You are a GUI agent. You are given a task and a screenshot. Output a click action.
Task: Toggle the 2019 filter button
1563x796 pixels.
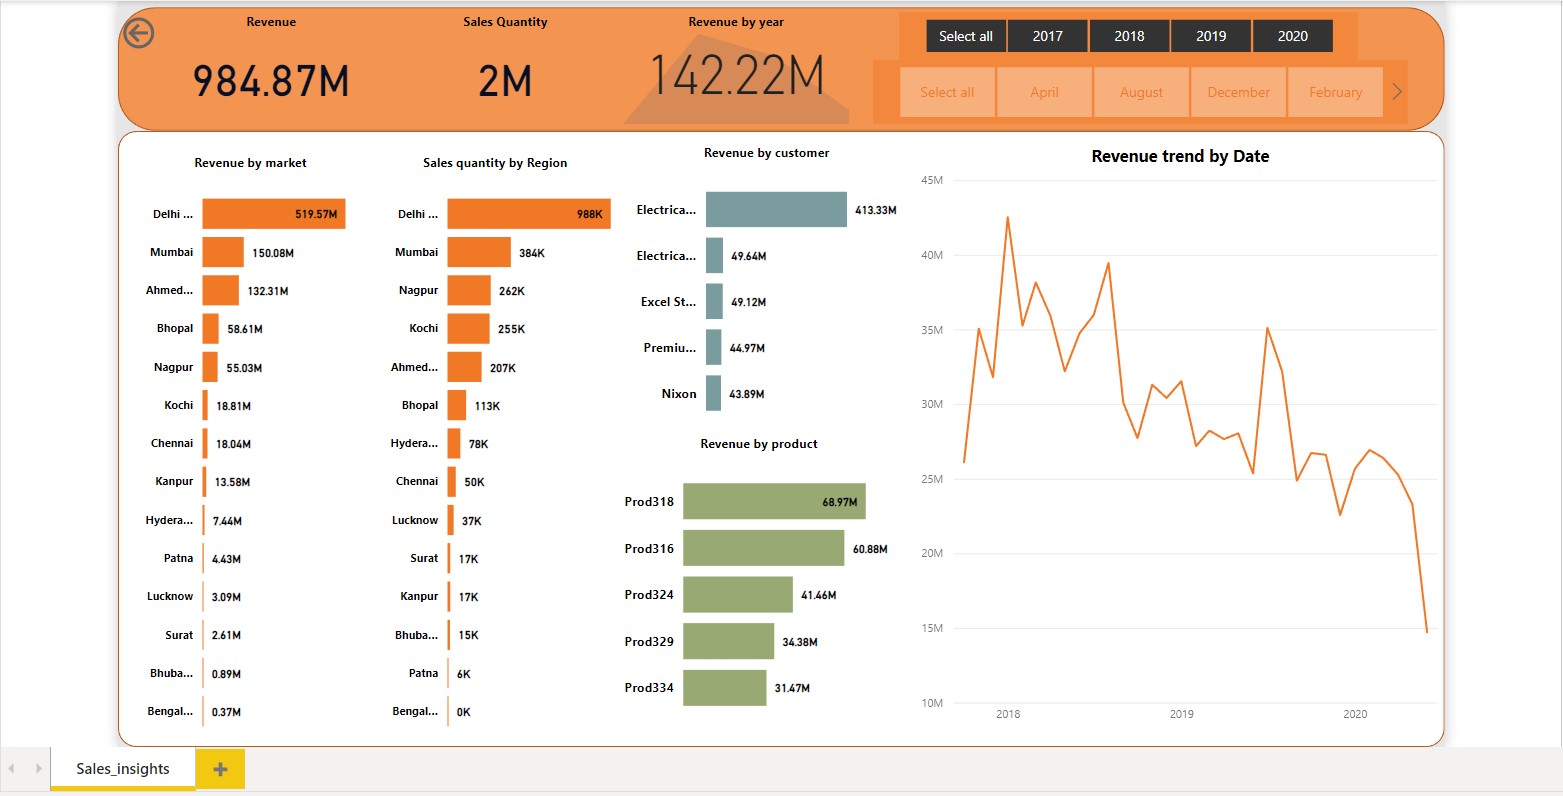coord(1211,35)
